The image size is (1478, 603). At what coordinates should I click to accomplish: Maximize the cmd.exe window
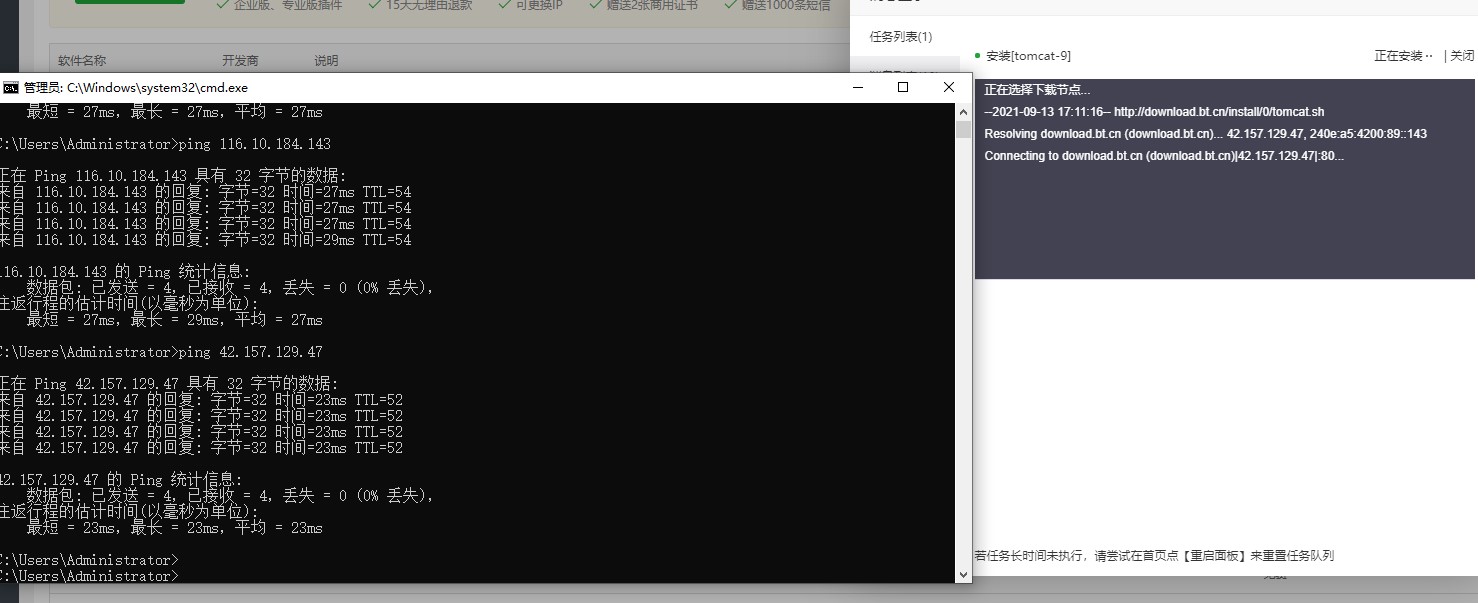click(903, 87)
